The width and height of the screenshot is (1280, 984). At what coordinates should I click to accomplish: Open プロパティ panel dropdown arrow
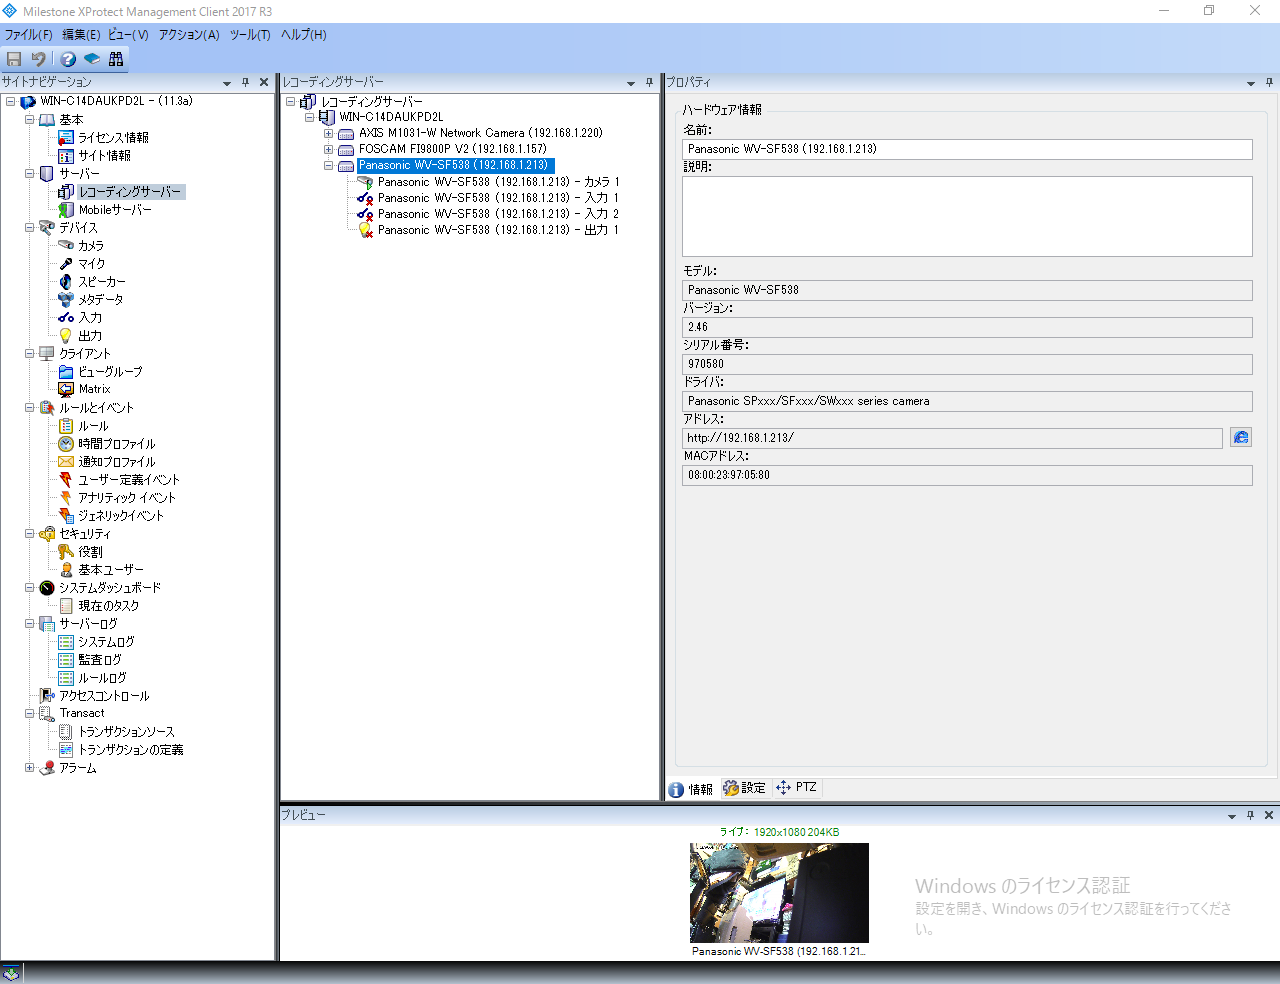pos(1251,83)
